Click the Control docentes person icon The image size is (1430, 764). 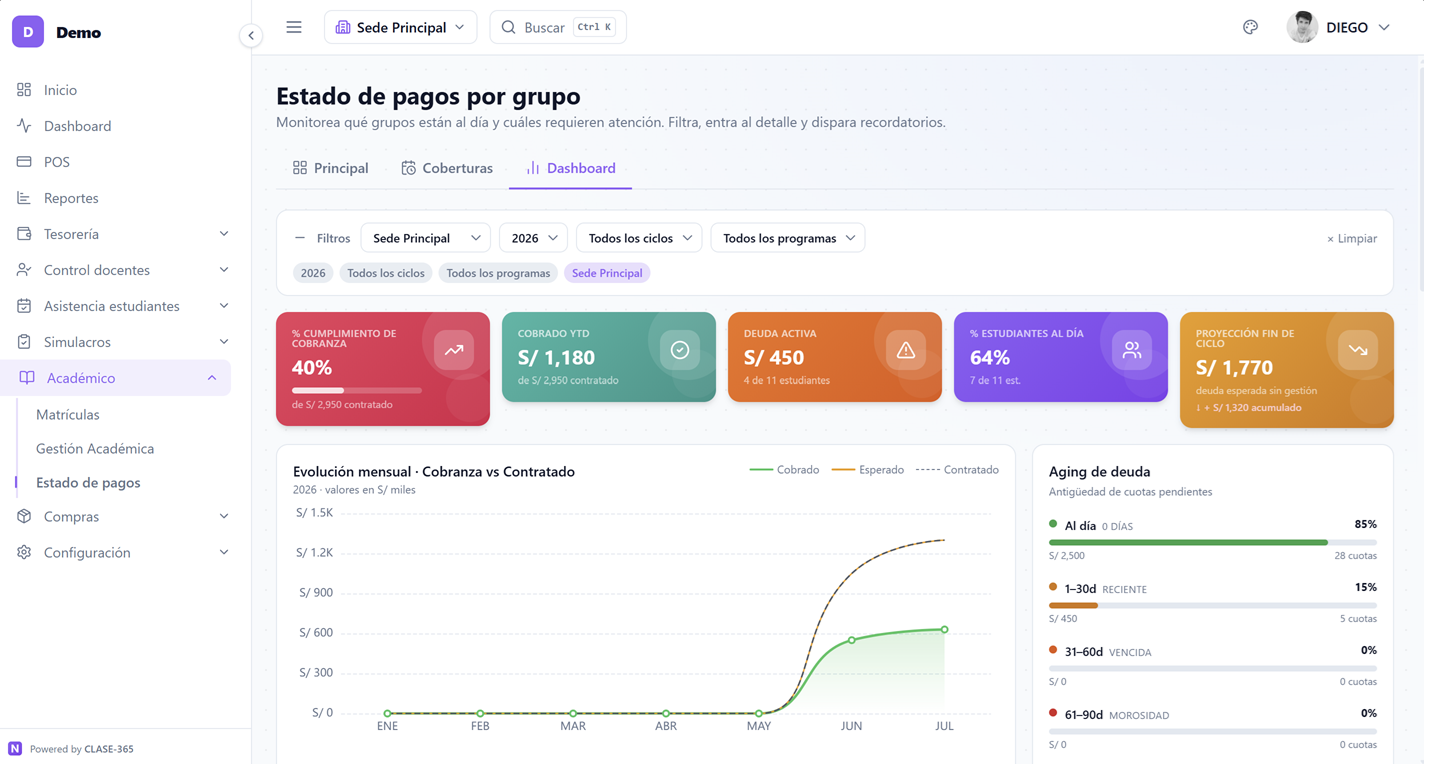tap(24, 270)
